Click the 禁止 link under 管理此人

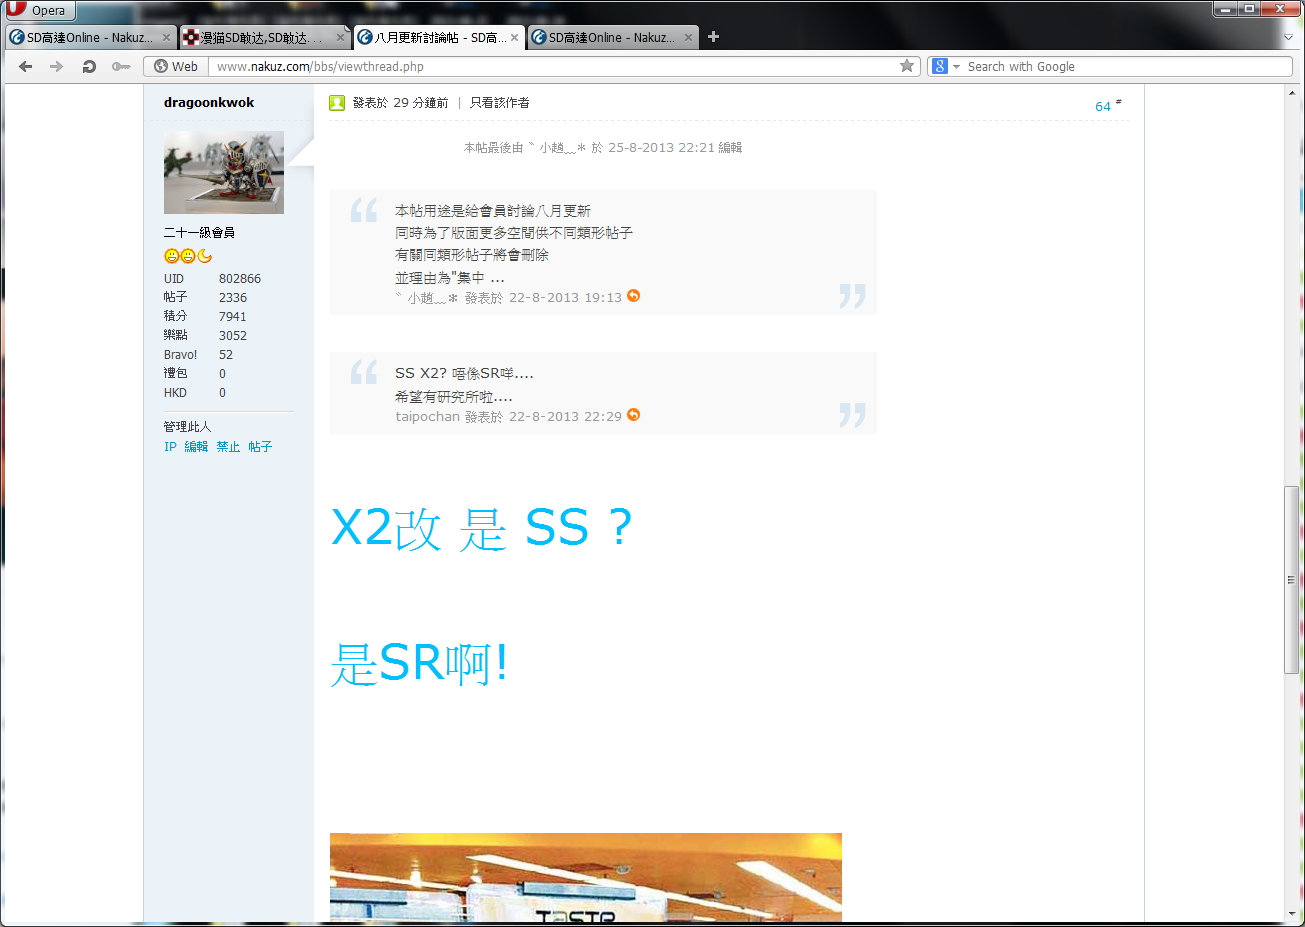(x=228, y=447)
